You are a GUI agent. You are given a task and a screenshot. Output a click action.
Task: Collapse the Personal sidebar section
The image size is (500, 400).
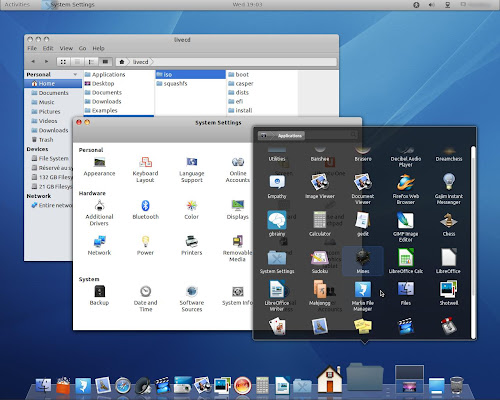[x=75, y=74]
